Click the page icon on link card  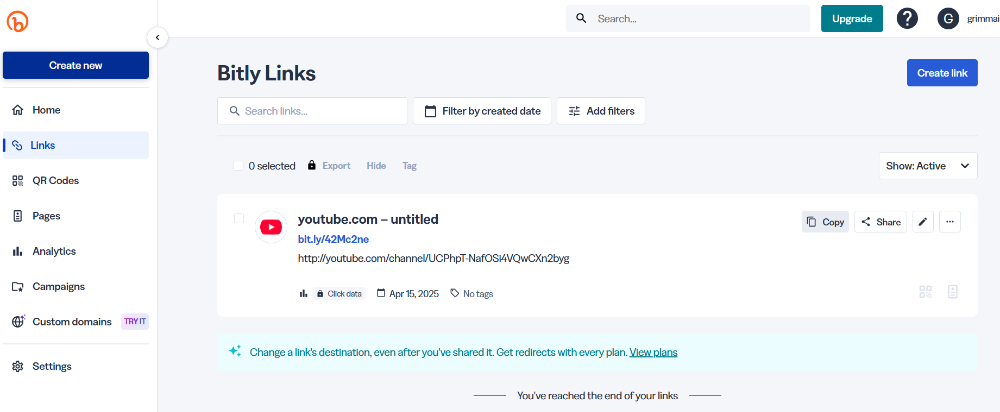coord(953,292)
